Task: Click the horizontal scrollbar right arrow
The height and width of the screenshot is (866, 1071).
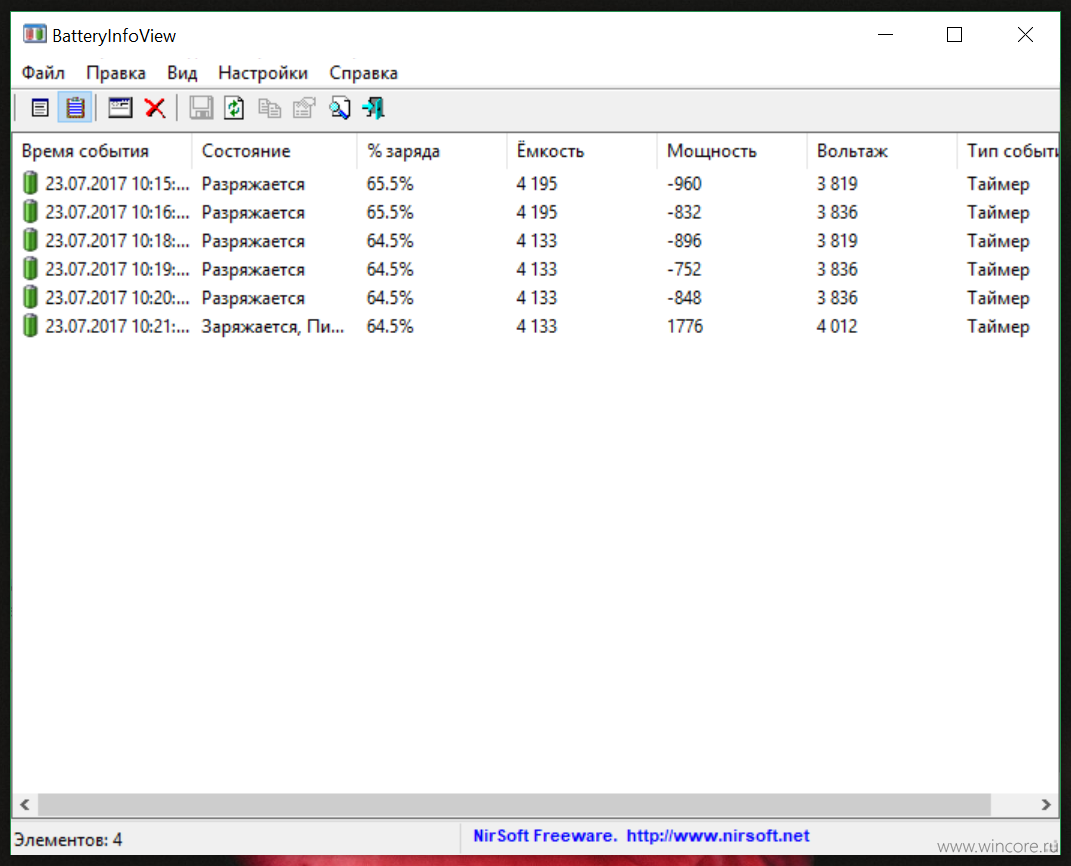Action: pos(1046,805)
